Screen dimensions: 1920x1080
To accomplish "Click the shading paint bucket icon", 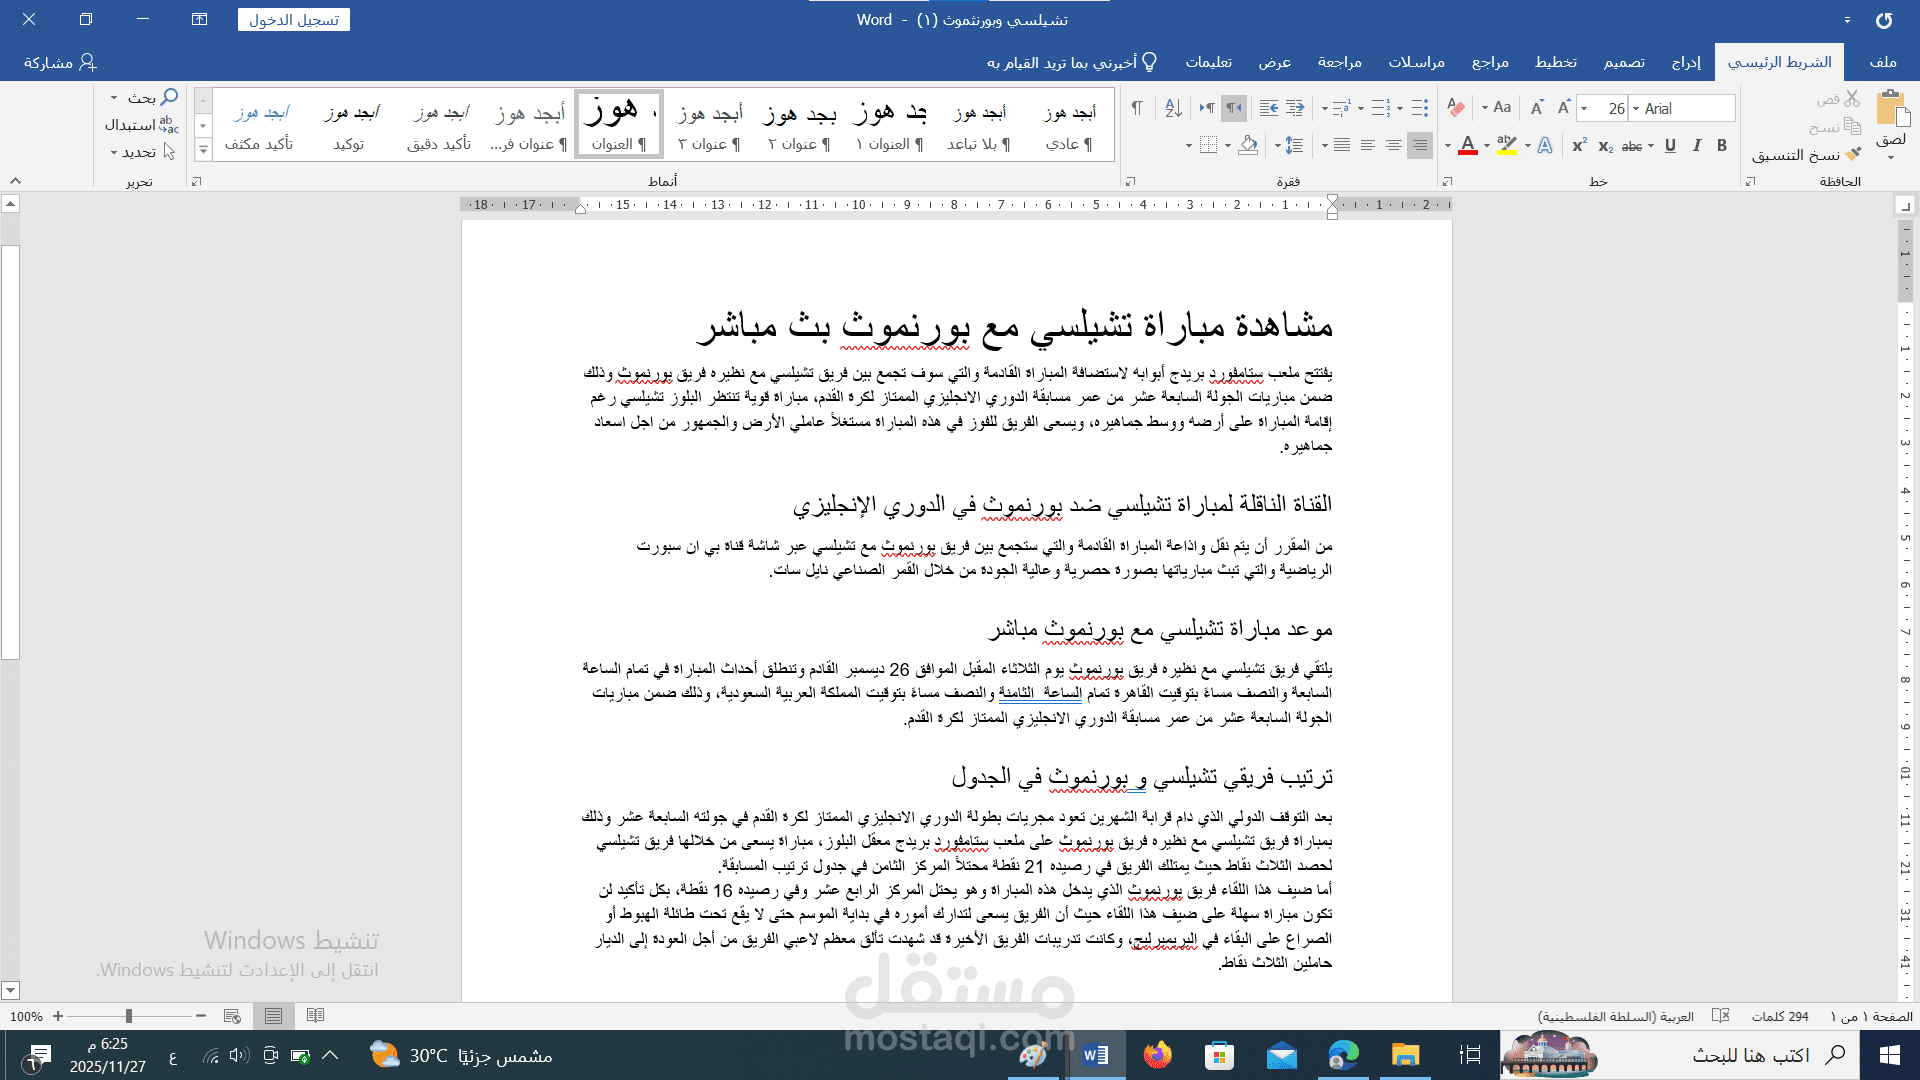I will [x=1248, y=146].
